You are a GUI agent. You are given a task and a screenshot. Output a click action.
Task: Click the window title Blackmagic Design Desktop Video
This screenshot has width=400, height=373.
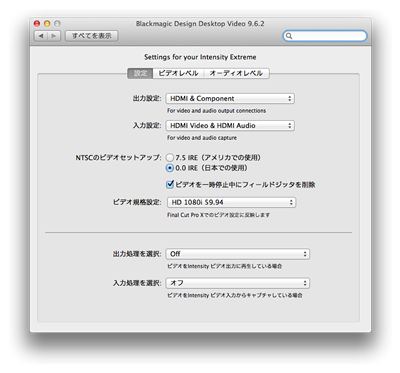tap(200, 24)
